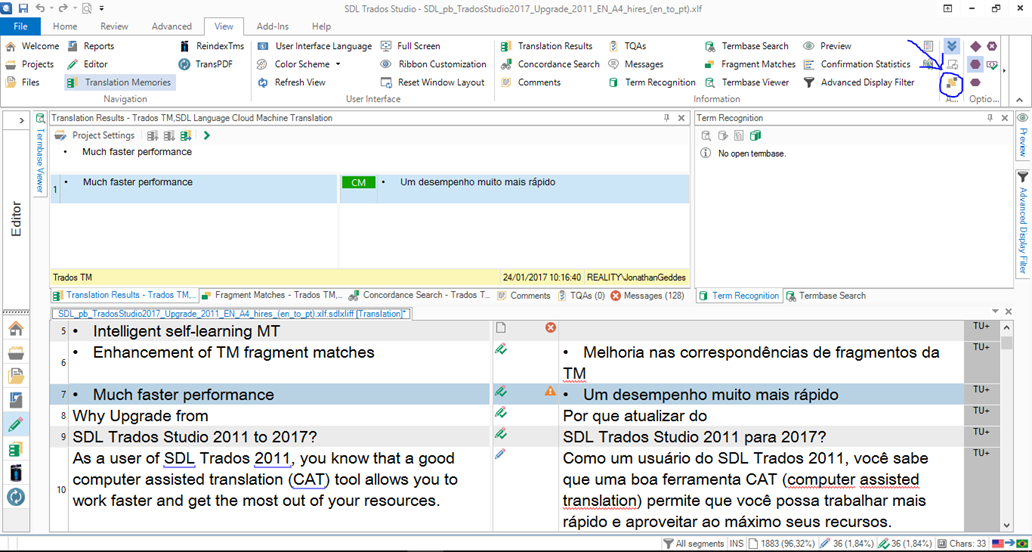Expand the ribbon overflow arrow beside Options

pyautogui.click(x=1004, y=71)
